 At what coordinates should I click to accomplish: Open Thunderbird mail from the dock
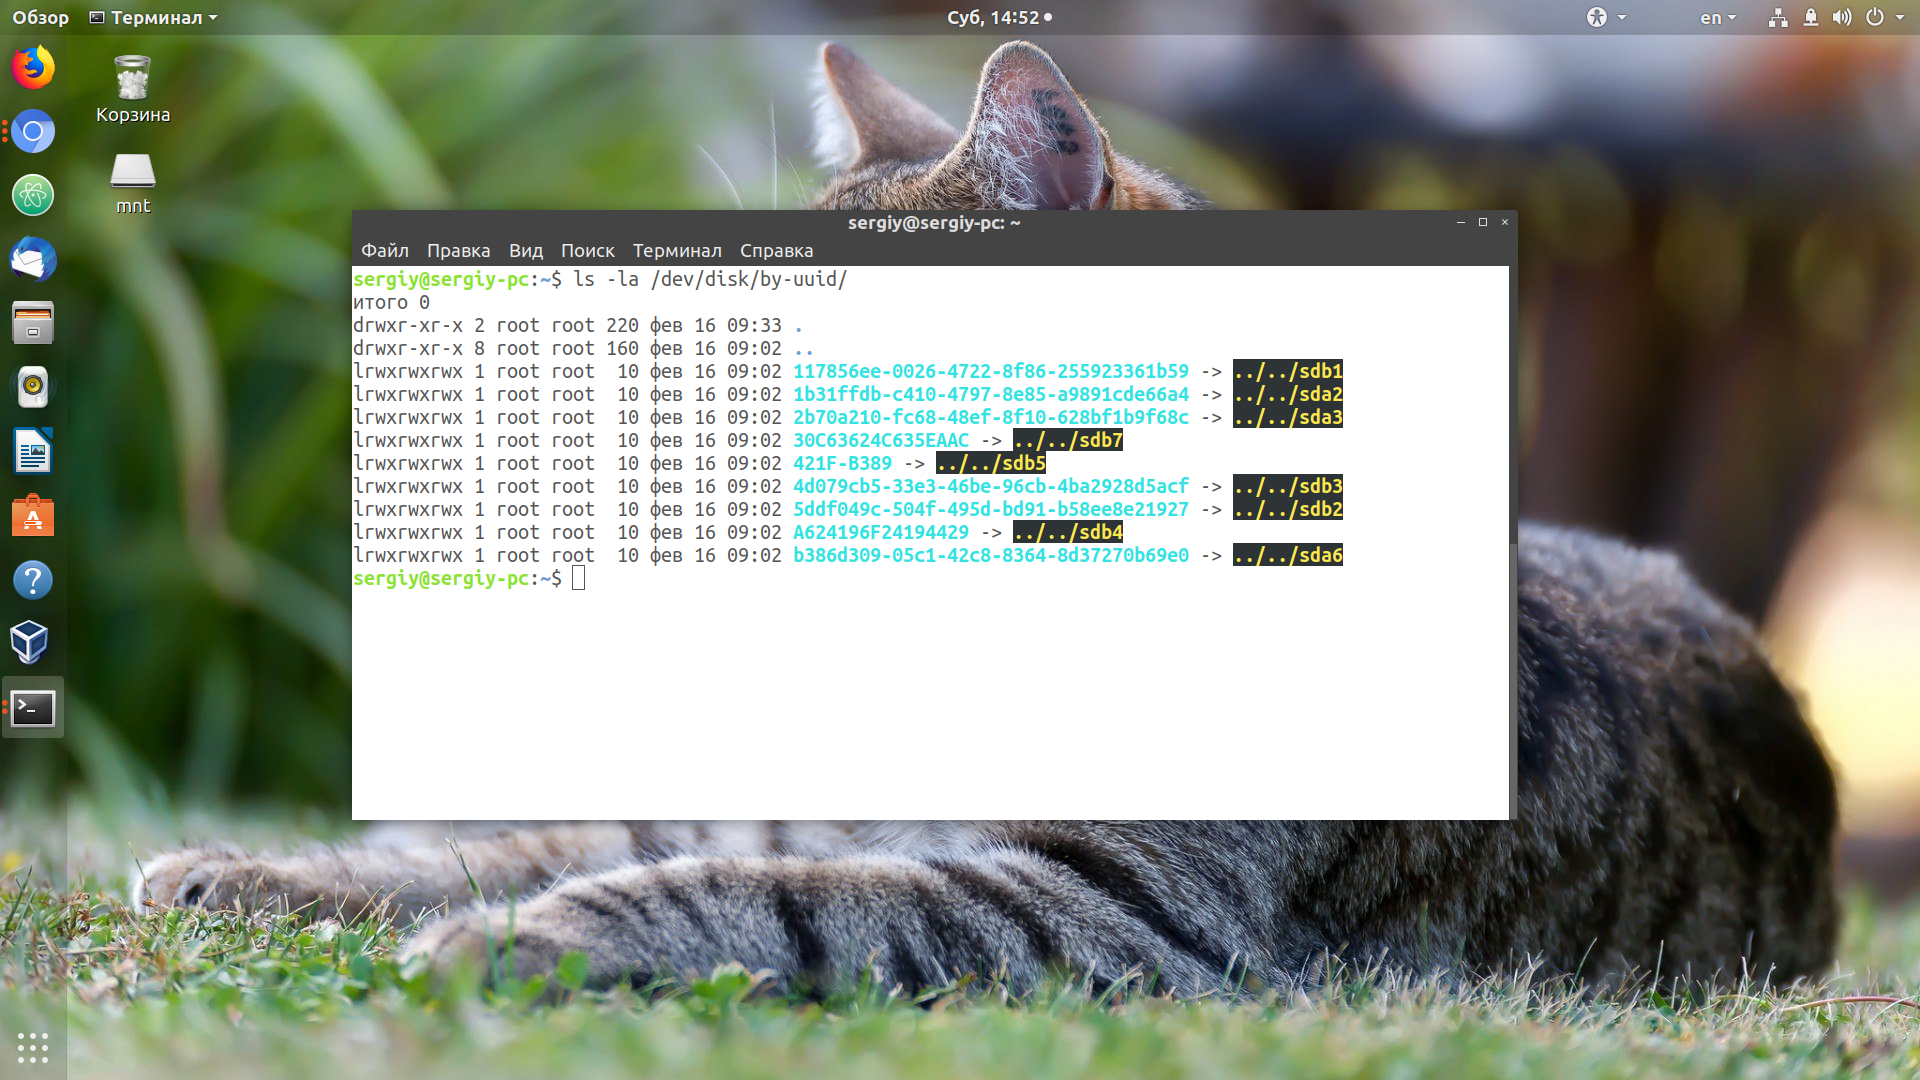coord(33,259)
